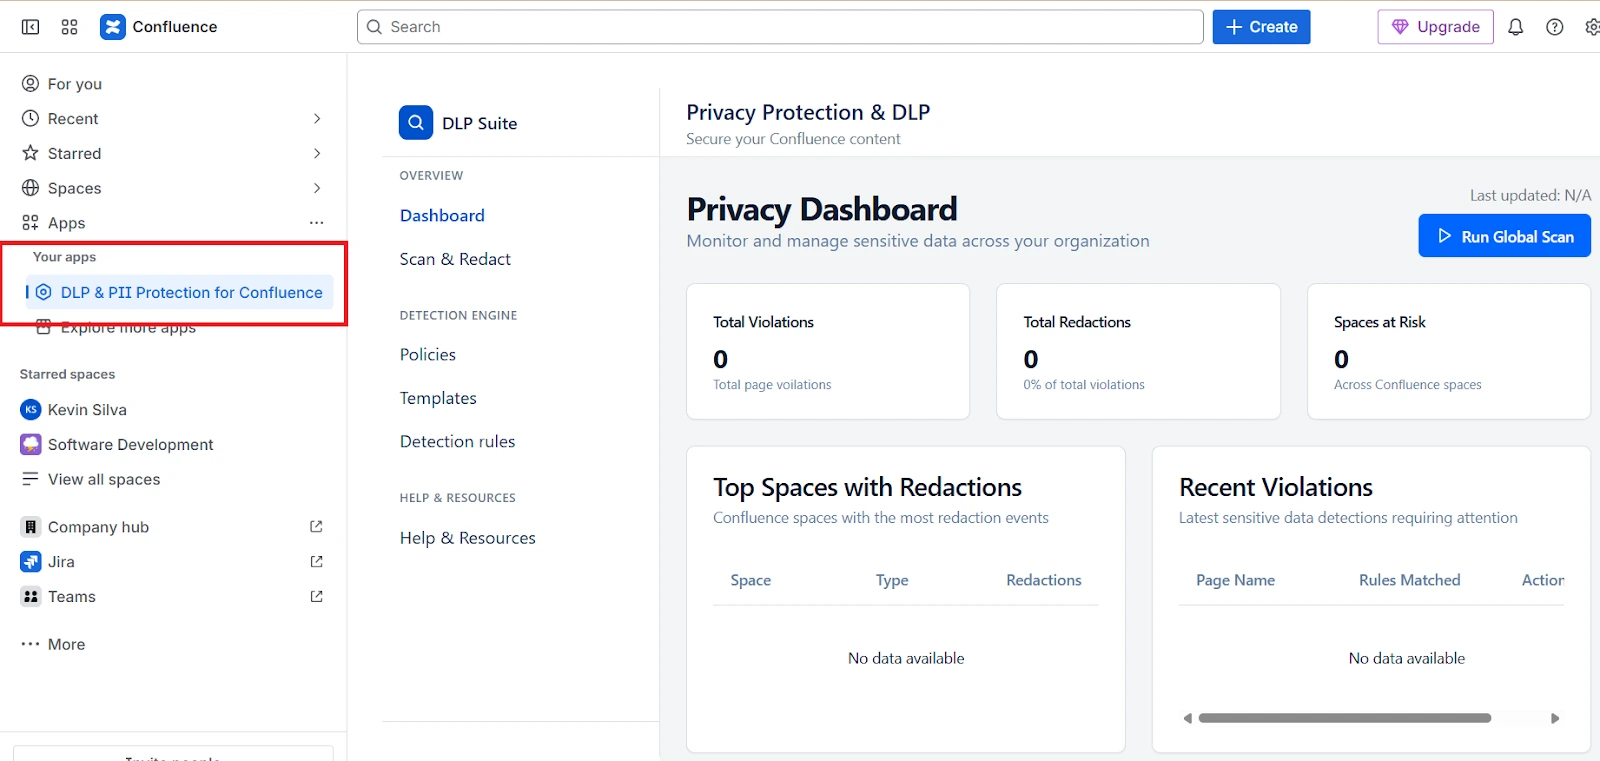Expand More items in sidebar
Viewport: 1600px width, 761px height.
click(54, 645)
